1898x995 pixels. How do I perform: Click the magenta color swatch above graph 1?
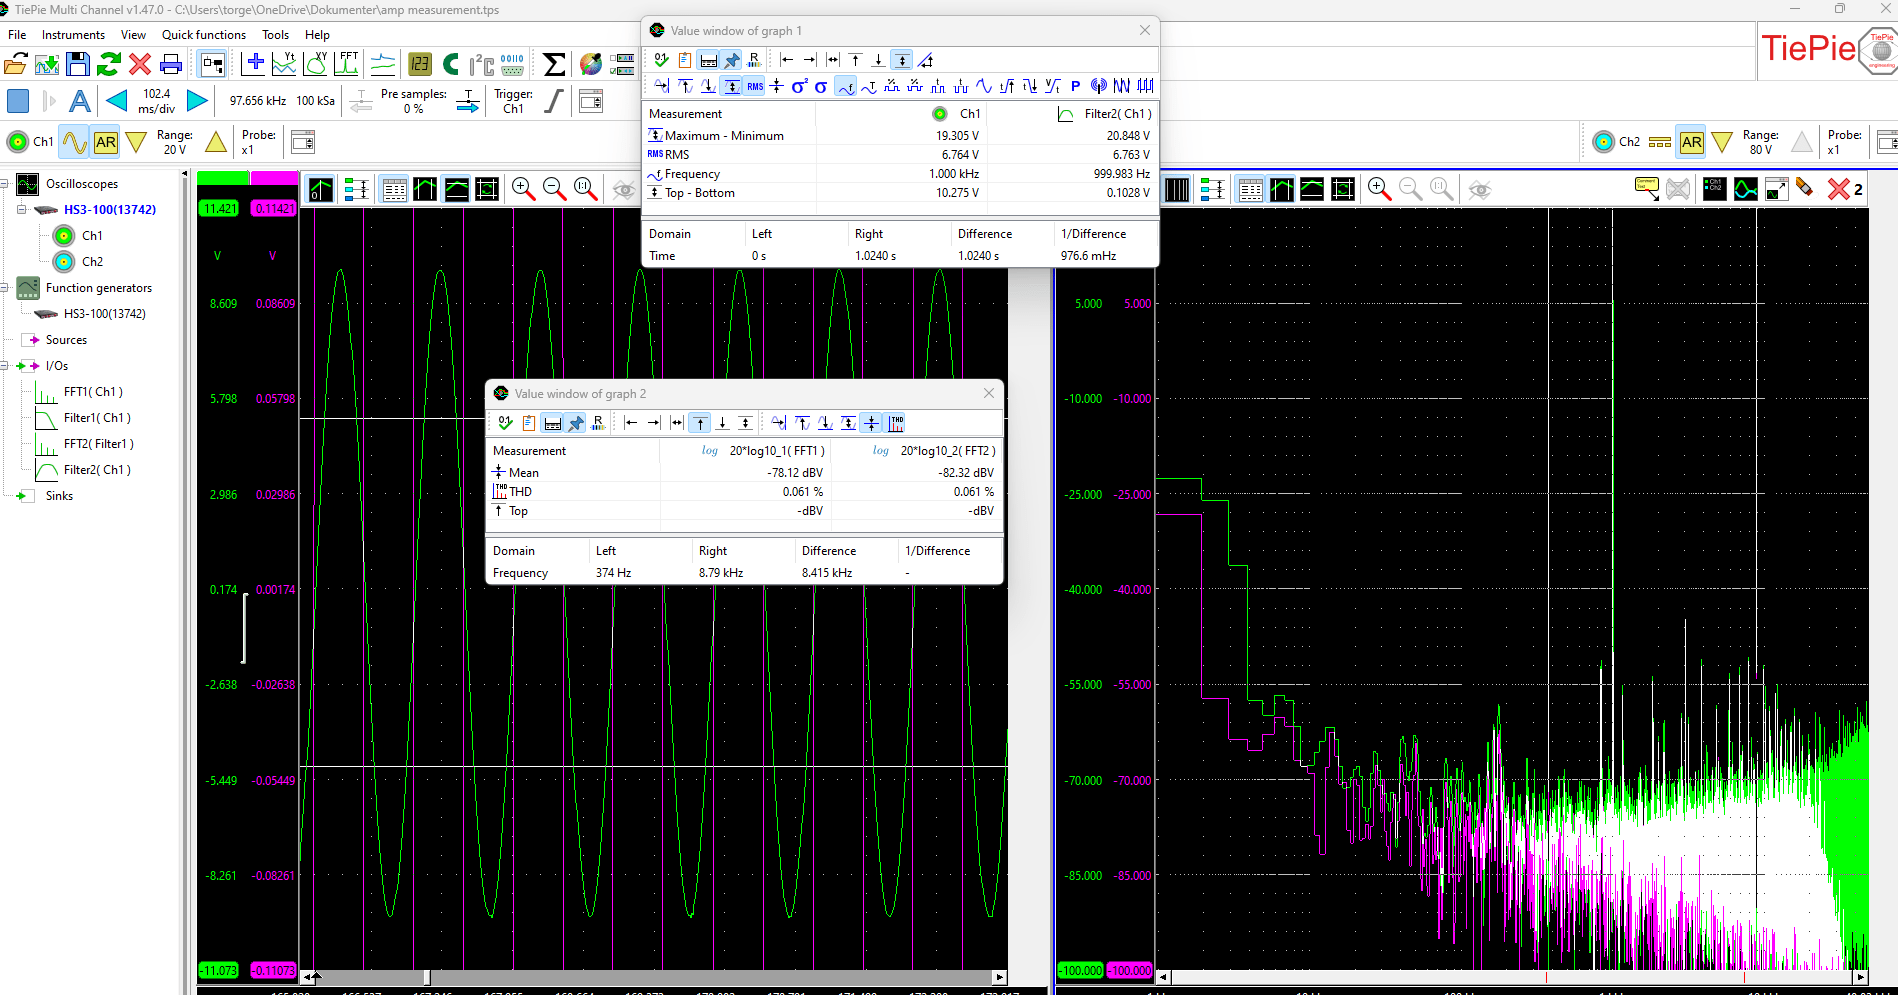274,178
